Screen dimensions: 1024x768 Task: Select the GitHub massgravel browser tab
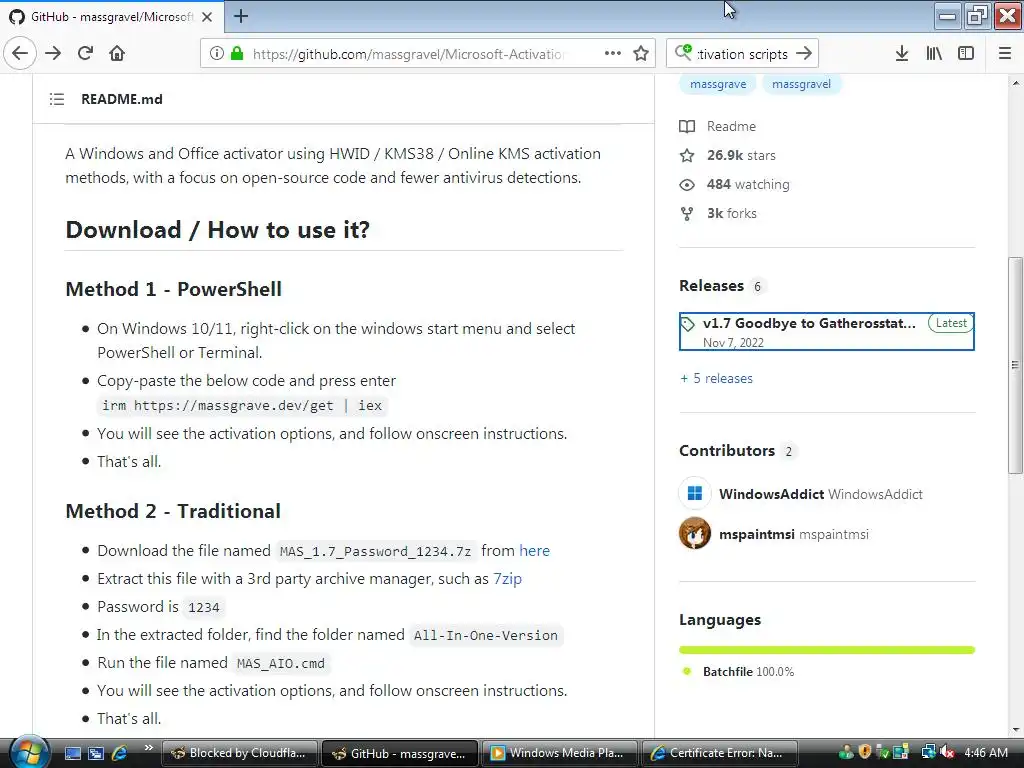pos(112,17)
